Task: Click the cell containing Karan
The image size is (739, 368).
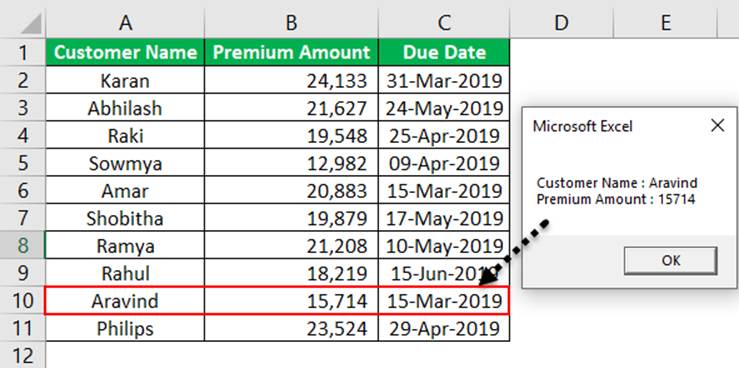Action: point(125,80)
